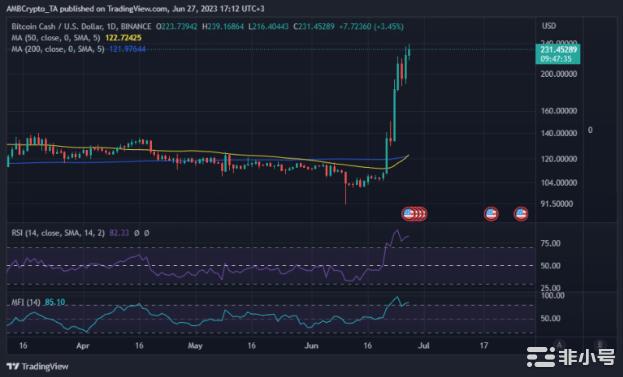This screenshot has height=377, width=623.
Task: Click the RSI (14, close, SMA, 14, 2) indicator label
Action: pos(58,233)
